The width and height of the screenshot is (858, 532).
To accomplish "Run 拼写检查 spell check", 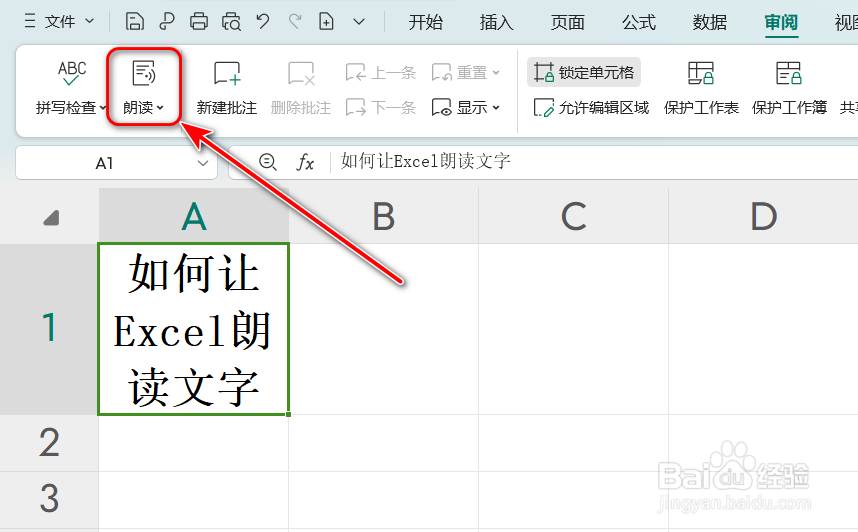I will pos(71,88).
